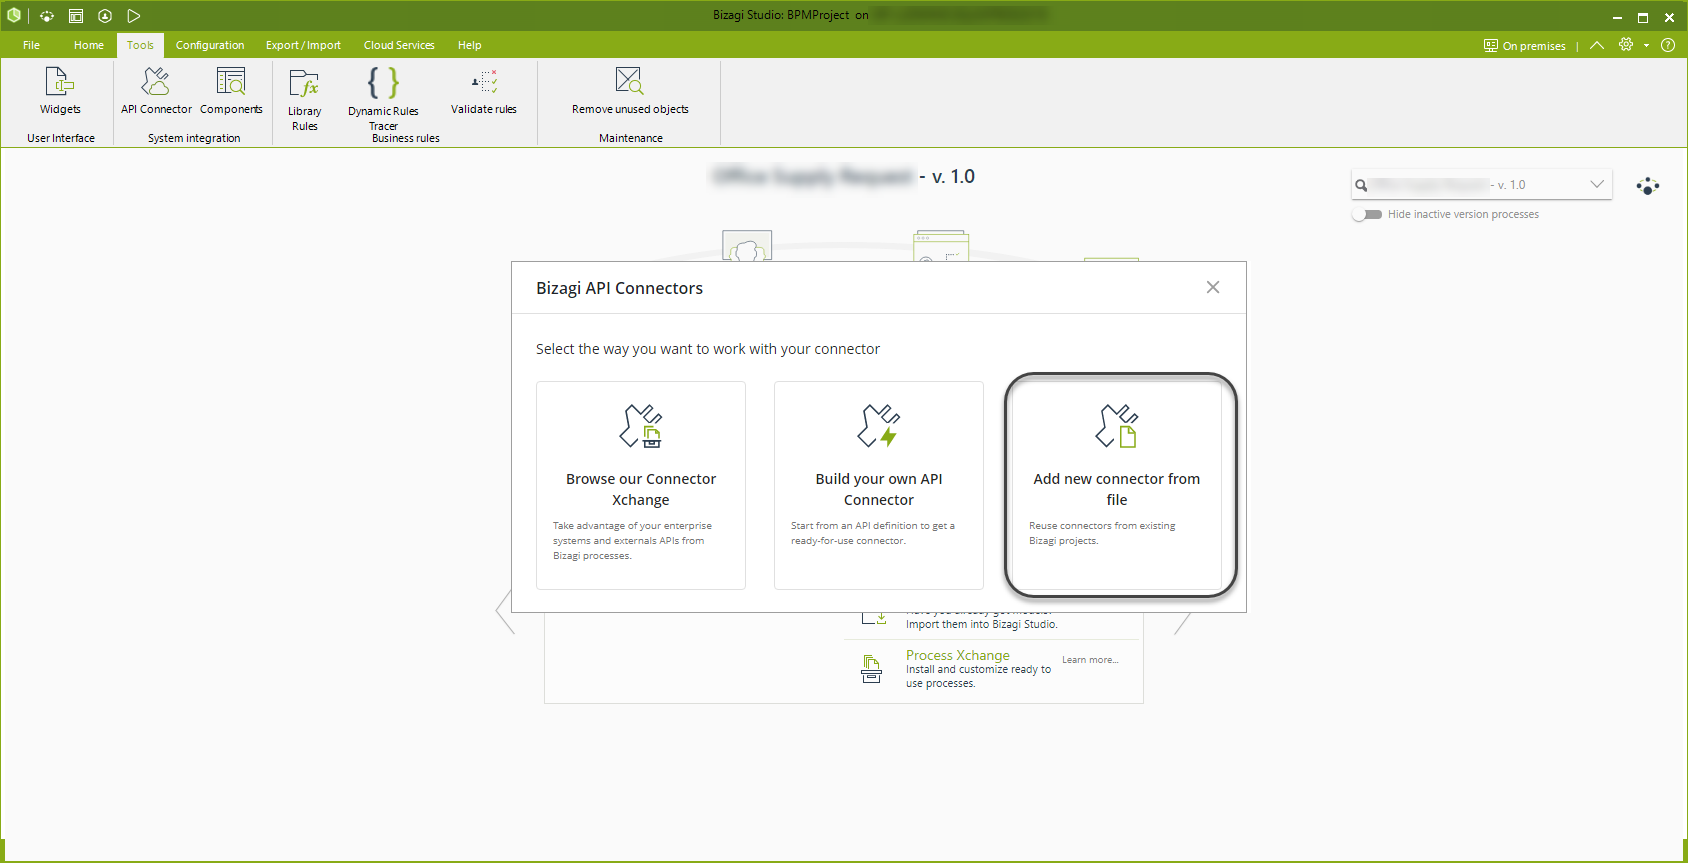The height and width of the screenshot is (863, 1688).
Task: Click the Connector Xchange plug icon
Action: click(x=640, y=426)
